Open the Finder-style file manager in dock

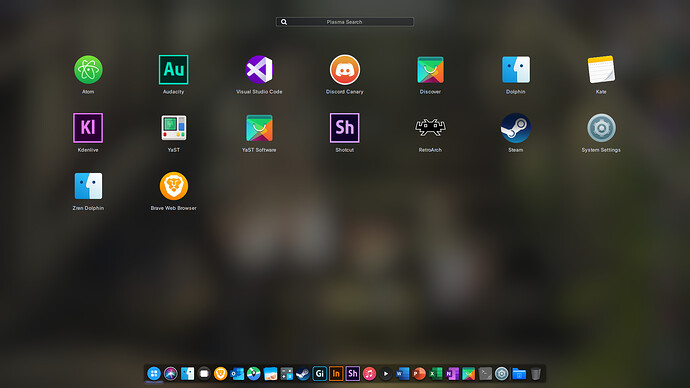tap(187, 374)
